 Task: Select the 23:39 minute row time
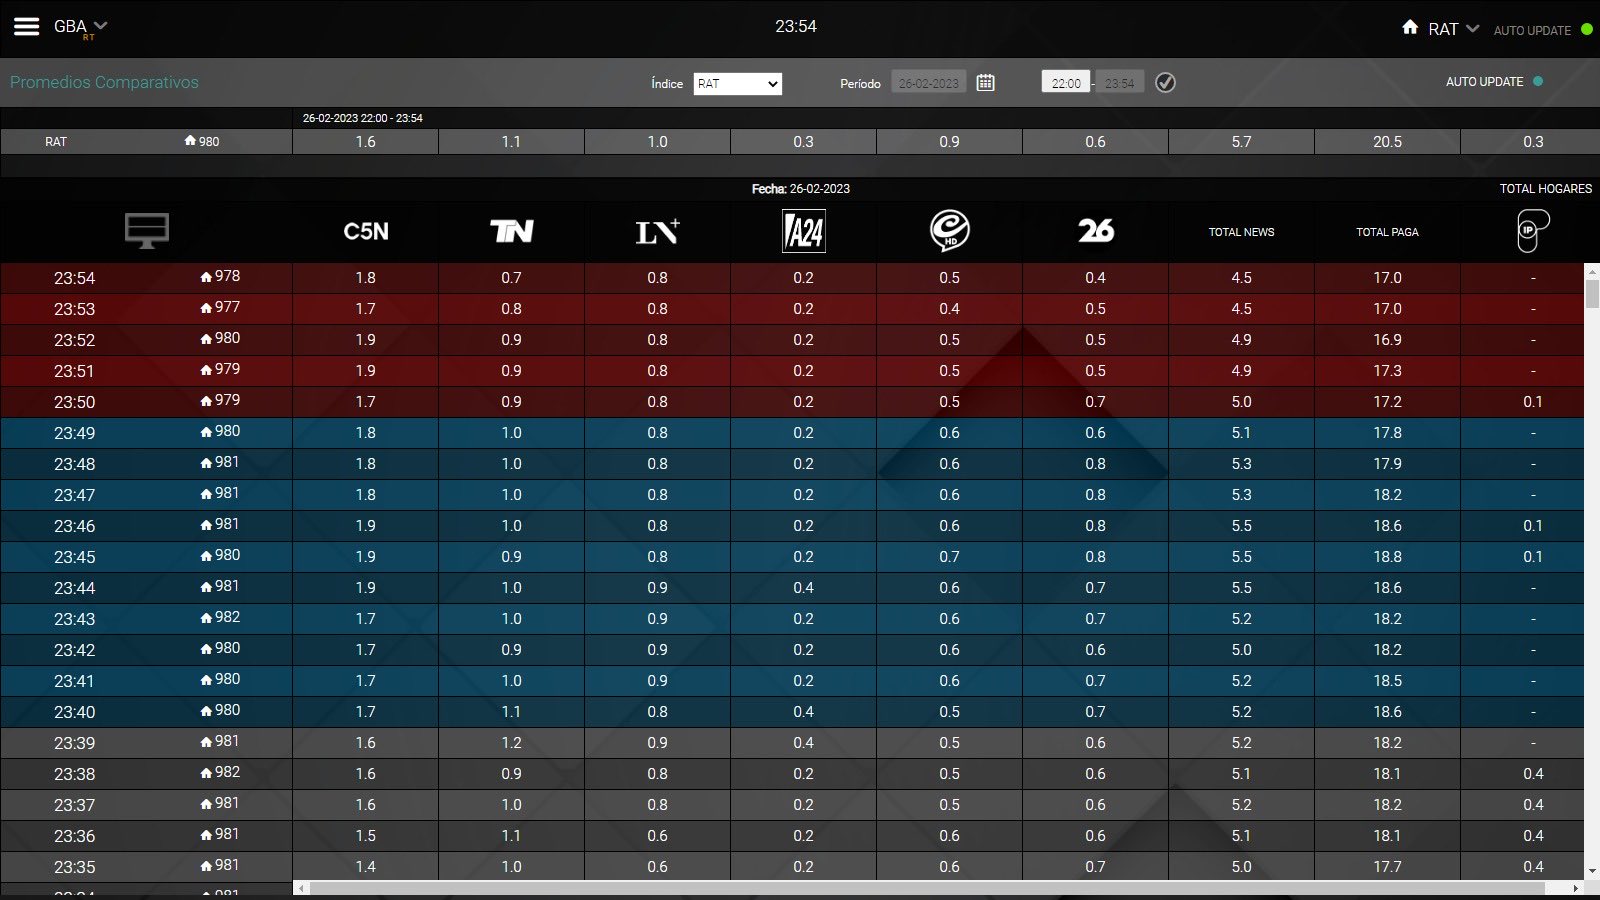75,743
